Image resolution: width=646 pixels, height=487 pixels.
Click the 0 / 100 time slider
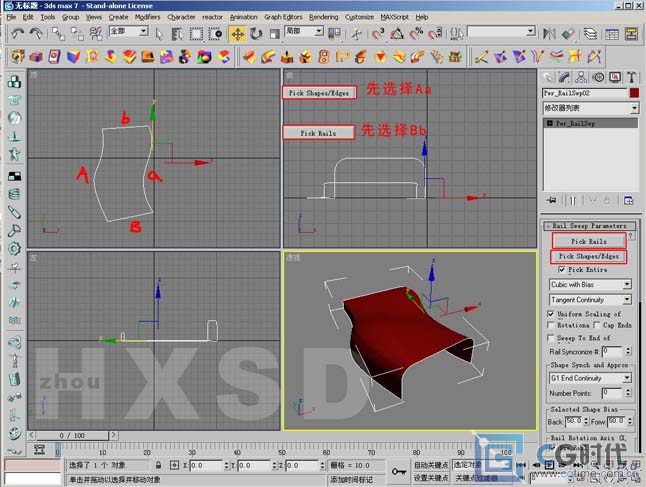coord(72,435)
